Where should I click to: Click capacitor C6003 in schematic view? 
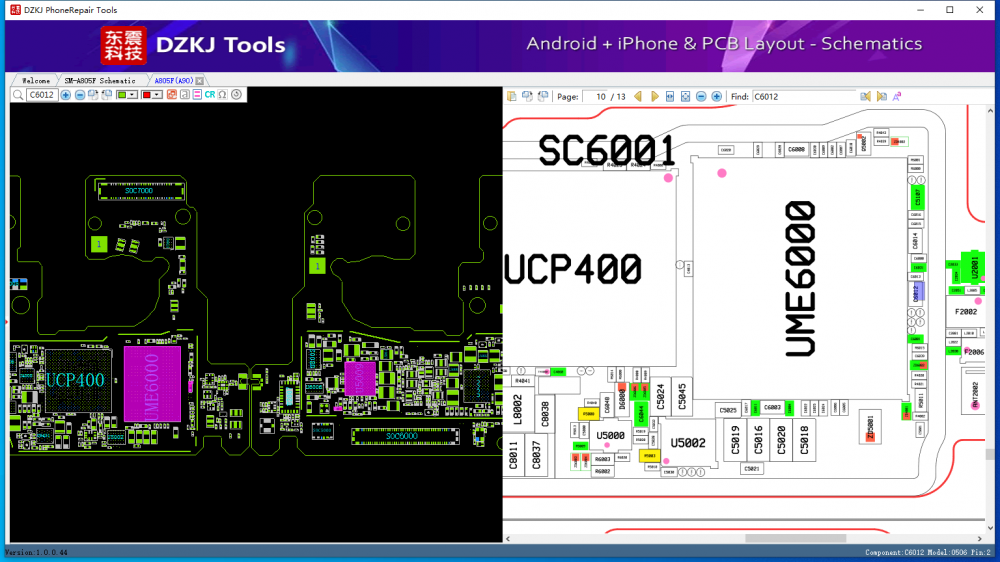772,408
